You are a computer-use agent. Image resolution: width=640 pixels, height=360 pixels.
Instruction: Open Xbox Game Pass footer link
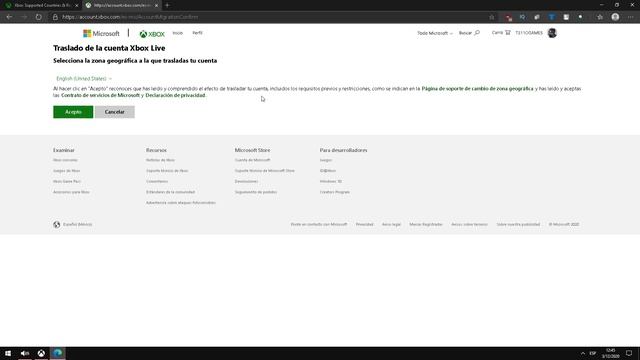[67, 181]
